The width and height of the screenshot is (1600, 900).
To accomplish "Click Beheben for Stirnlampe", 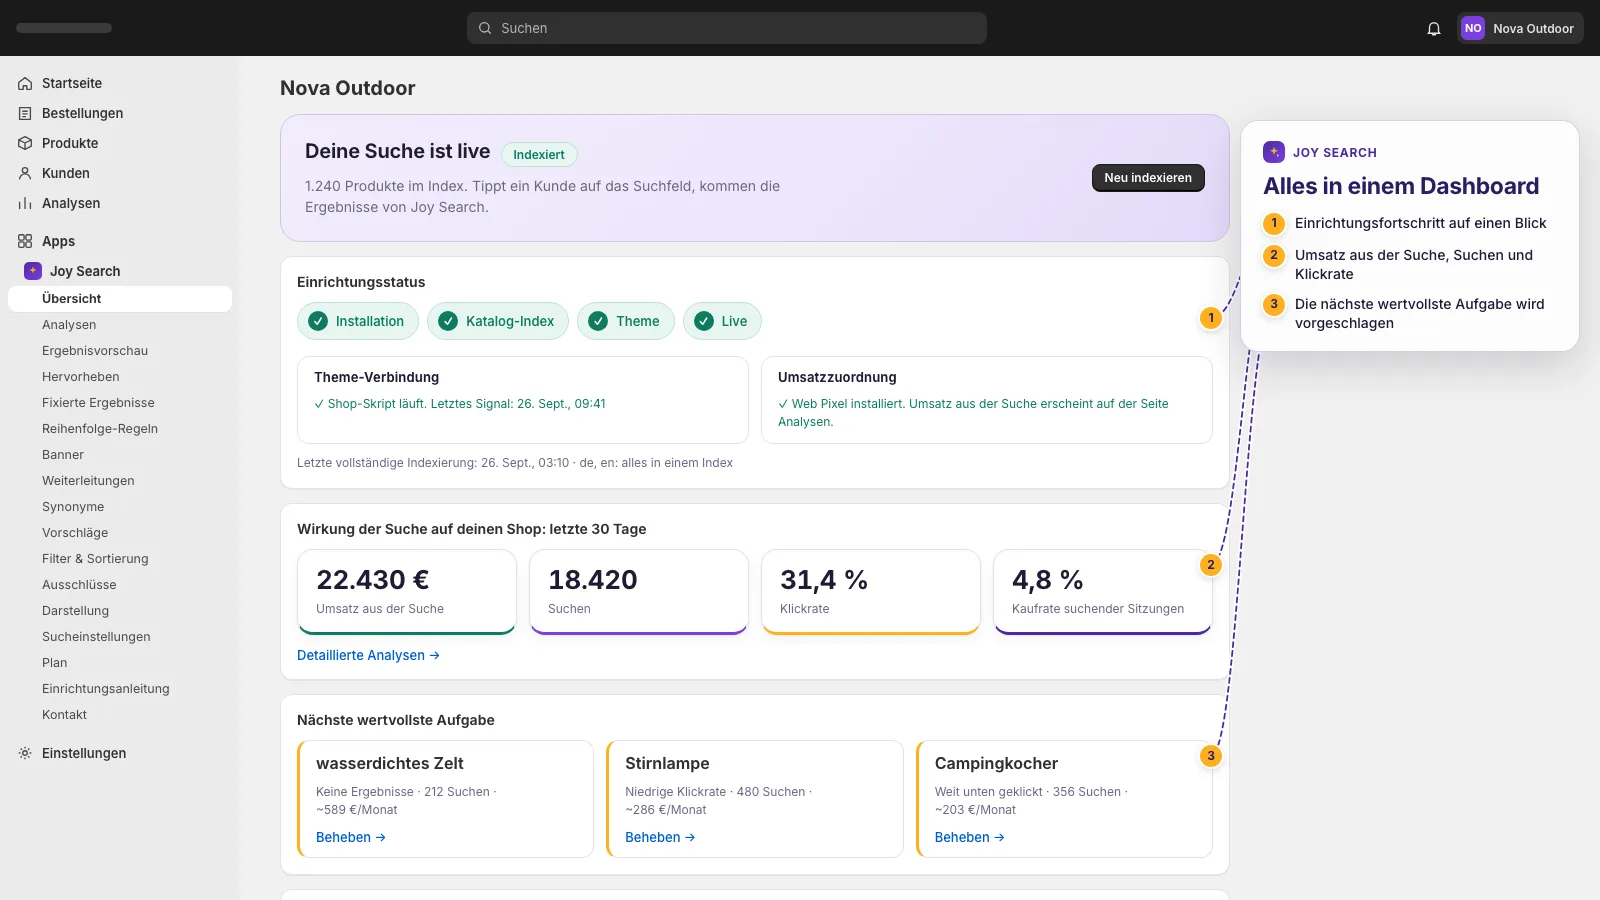I will pos(660,837).
